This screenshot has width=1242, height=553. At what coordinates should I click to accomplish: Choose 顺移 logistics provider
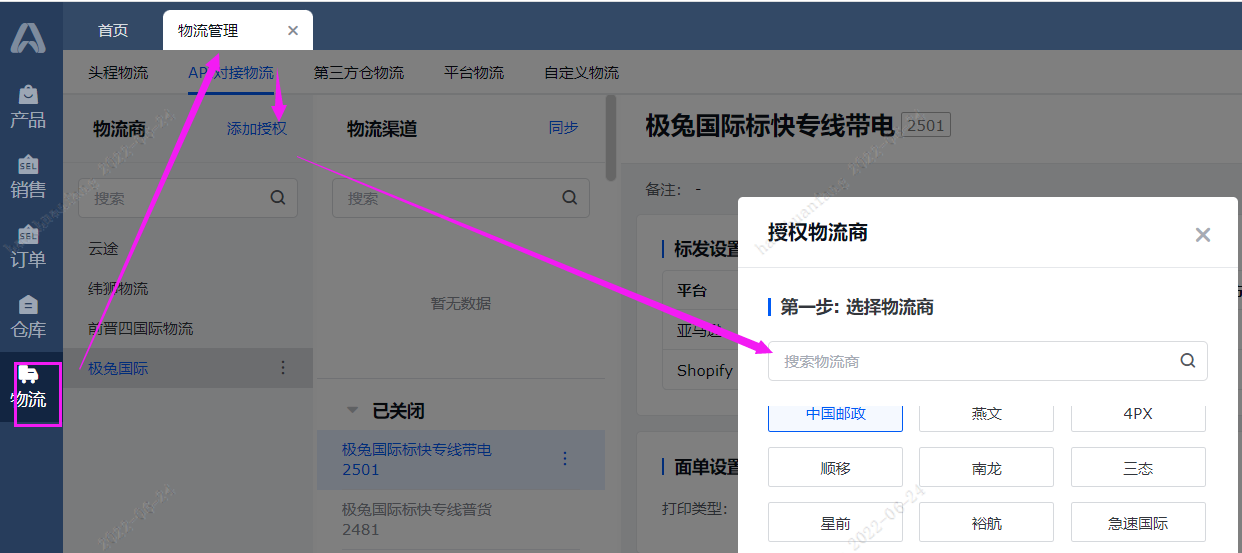tap(836, 467)
